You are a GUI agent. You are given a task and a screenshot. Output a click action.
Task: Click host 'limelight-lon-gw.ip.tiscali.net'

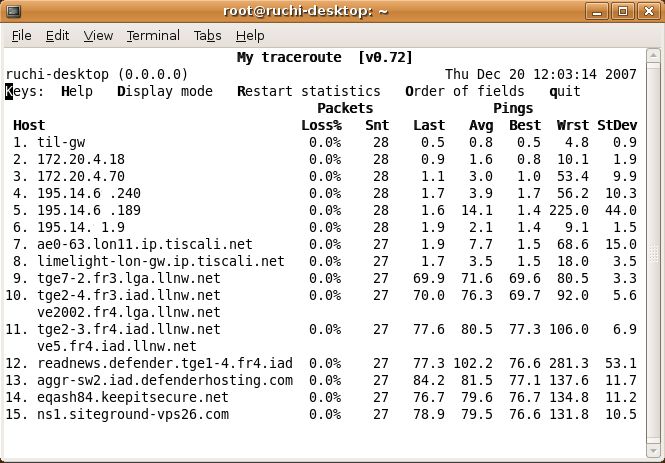pos(161,262)
